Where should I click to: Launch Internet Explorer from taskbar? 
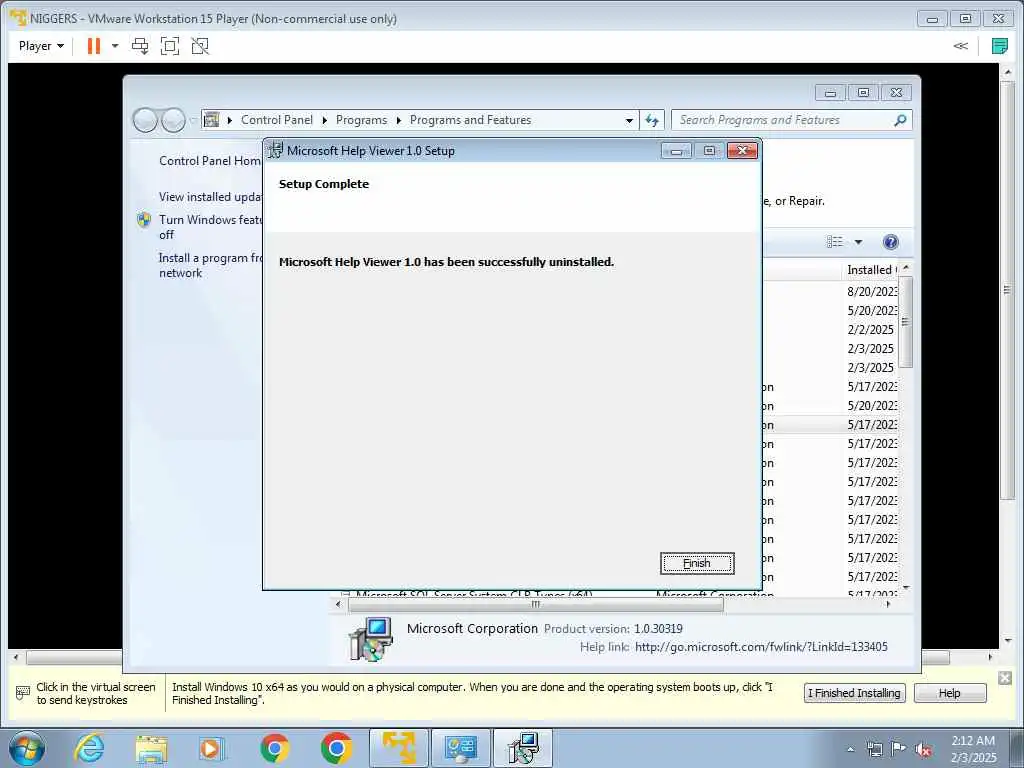89,748
